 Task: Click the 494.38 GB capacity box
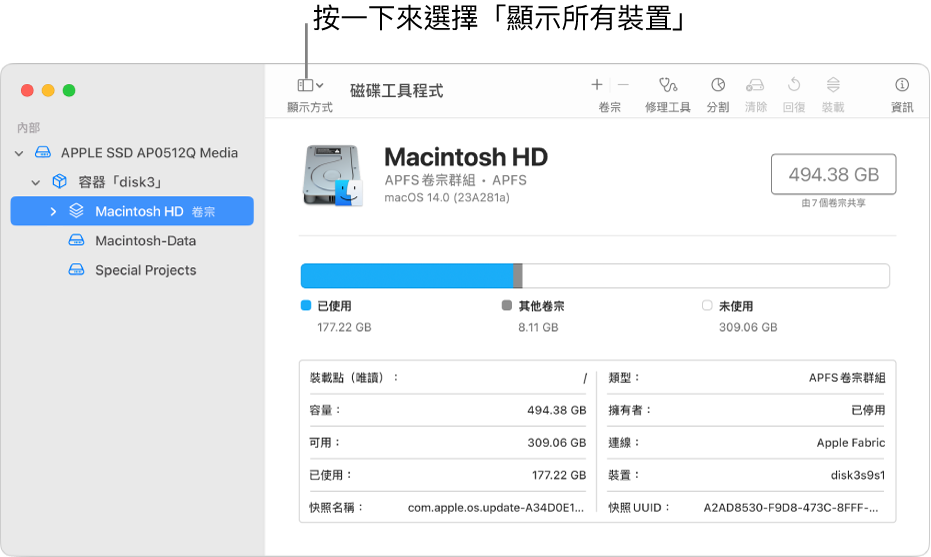point(833,174)
